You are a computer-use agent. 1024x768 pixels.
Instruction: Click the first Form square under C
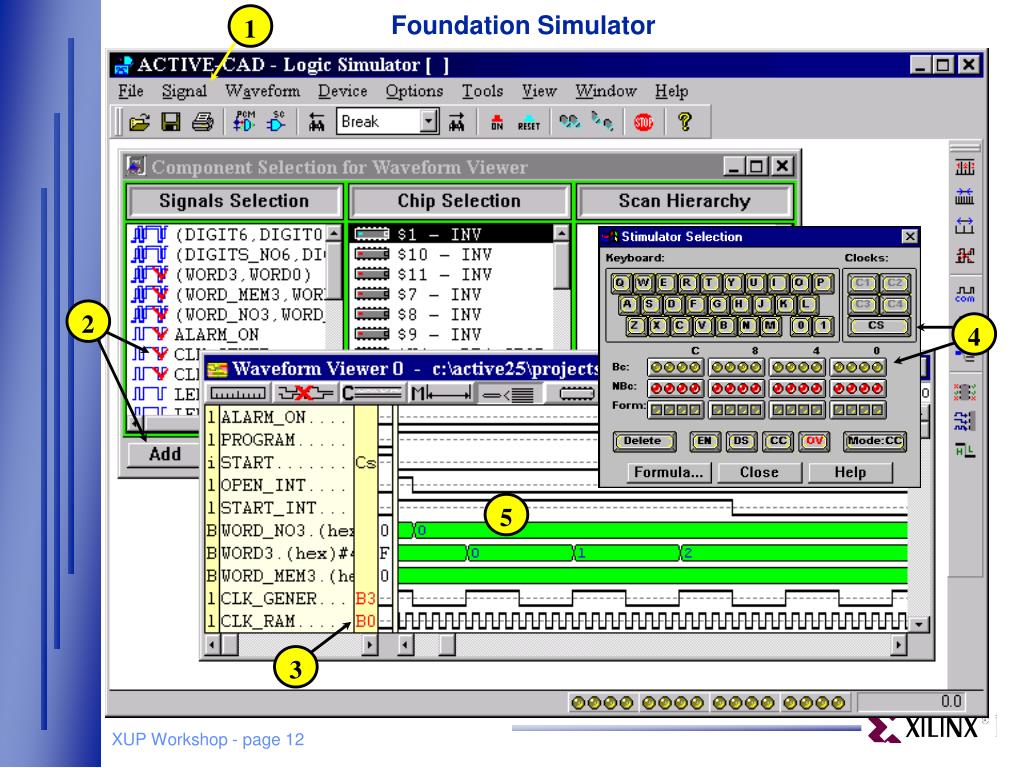pos(655,410)
